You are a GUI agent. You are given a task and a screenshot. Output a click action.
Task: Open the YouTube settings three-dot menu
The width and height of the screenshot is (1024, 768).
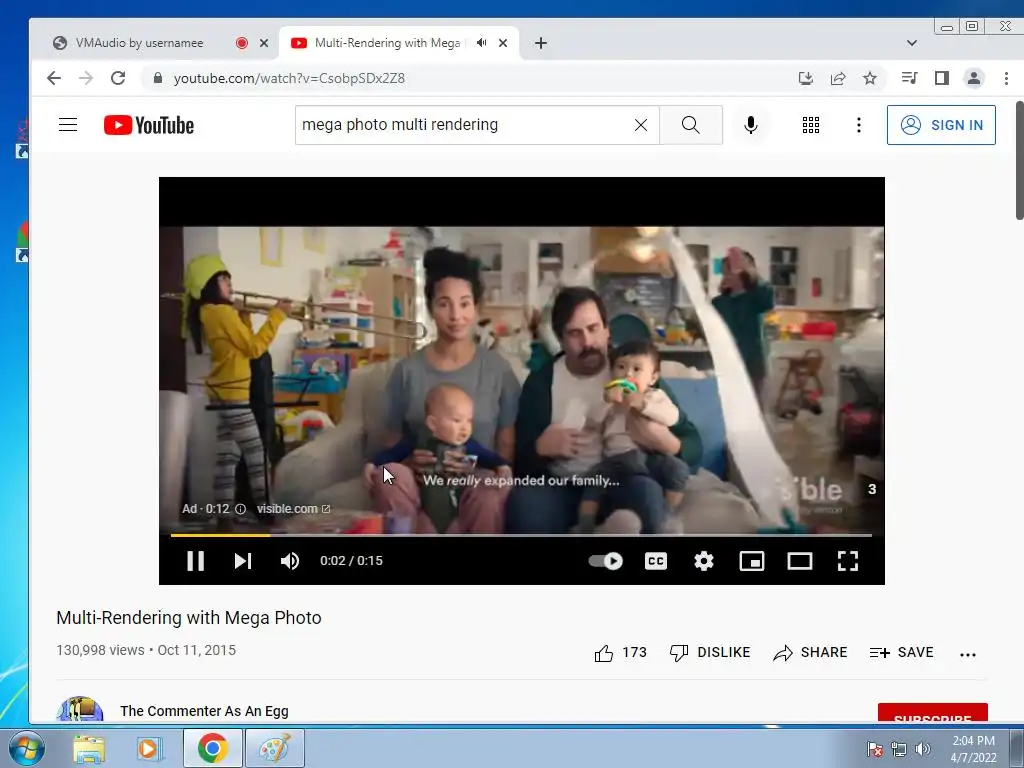click(x=859, y=125)
